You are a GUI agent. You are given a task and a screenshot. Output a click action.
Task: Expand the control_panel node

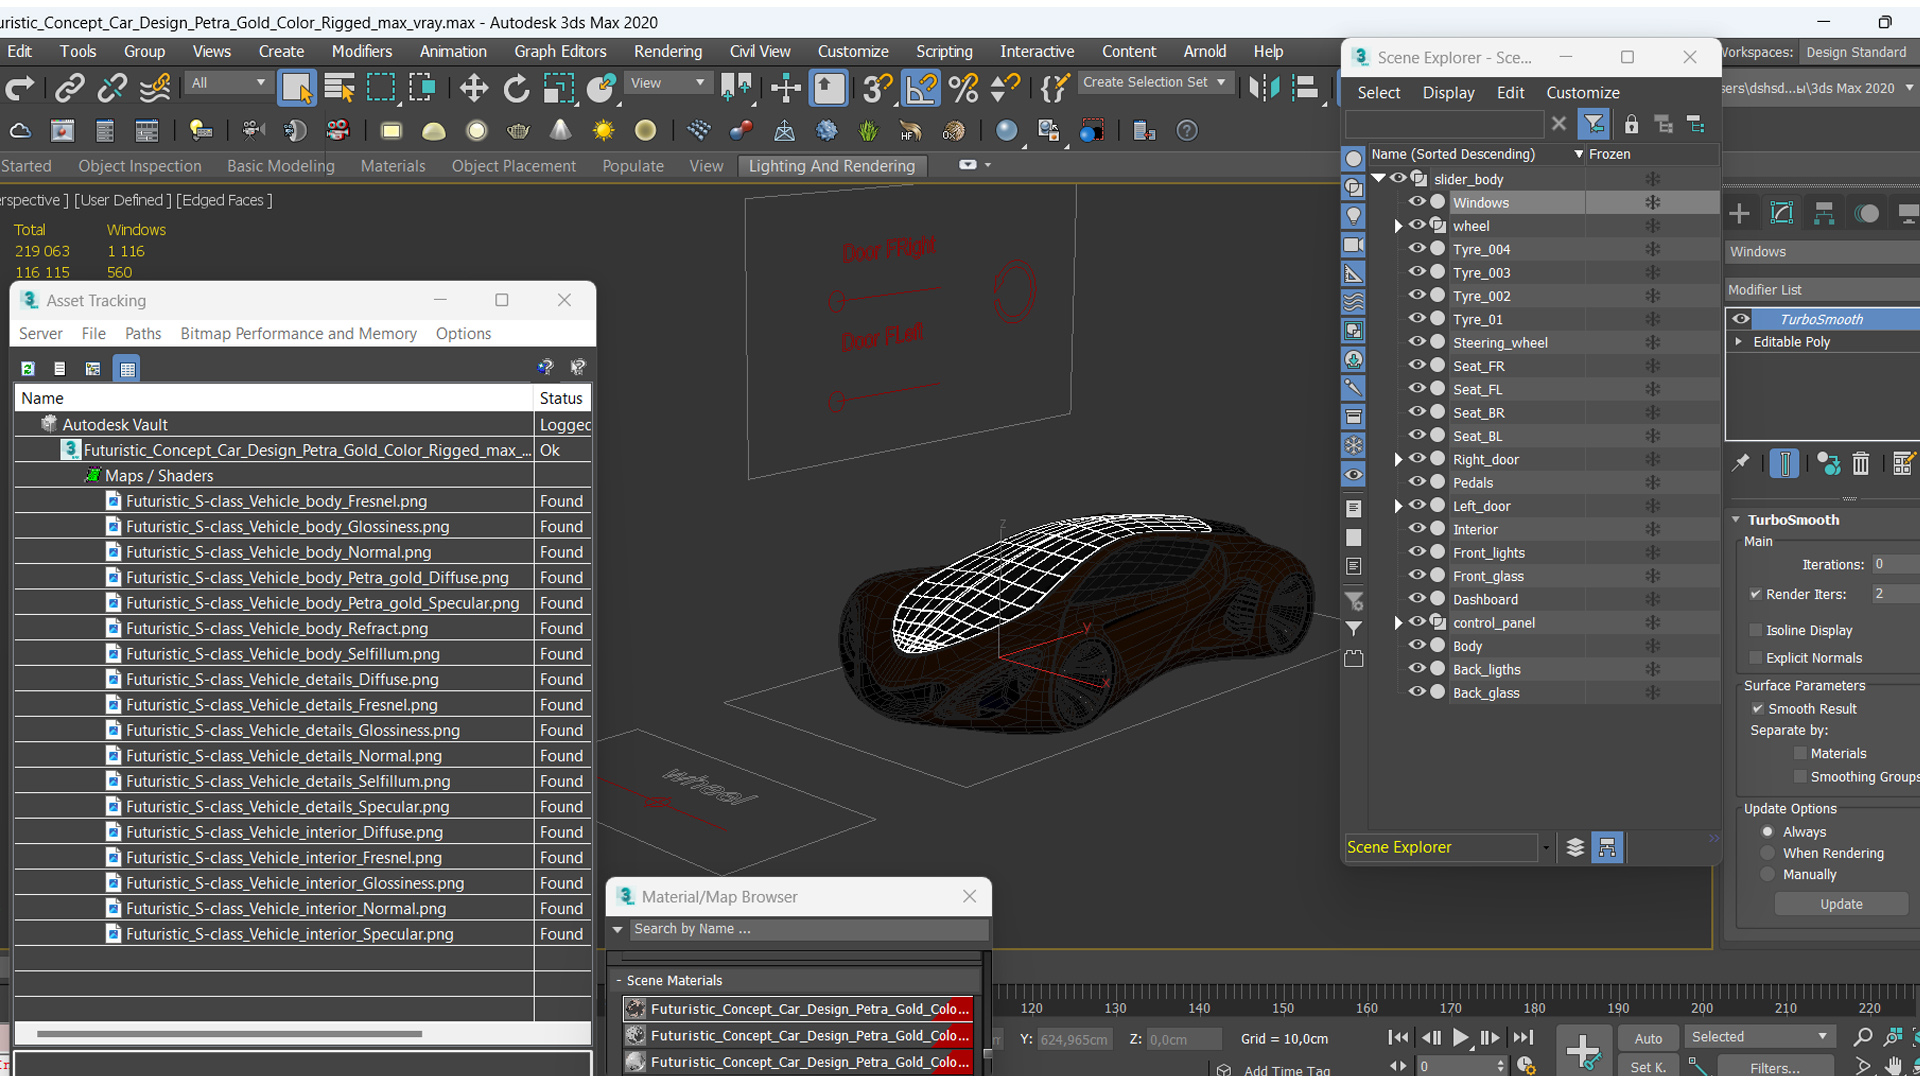1398,623
